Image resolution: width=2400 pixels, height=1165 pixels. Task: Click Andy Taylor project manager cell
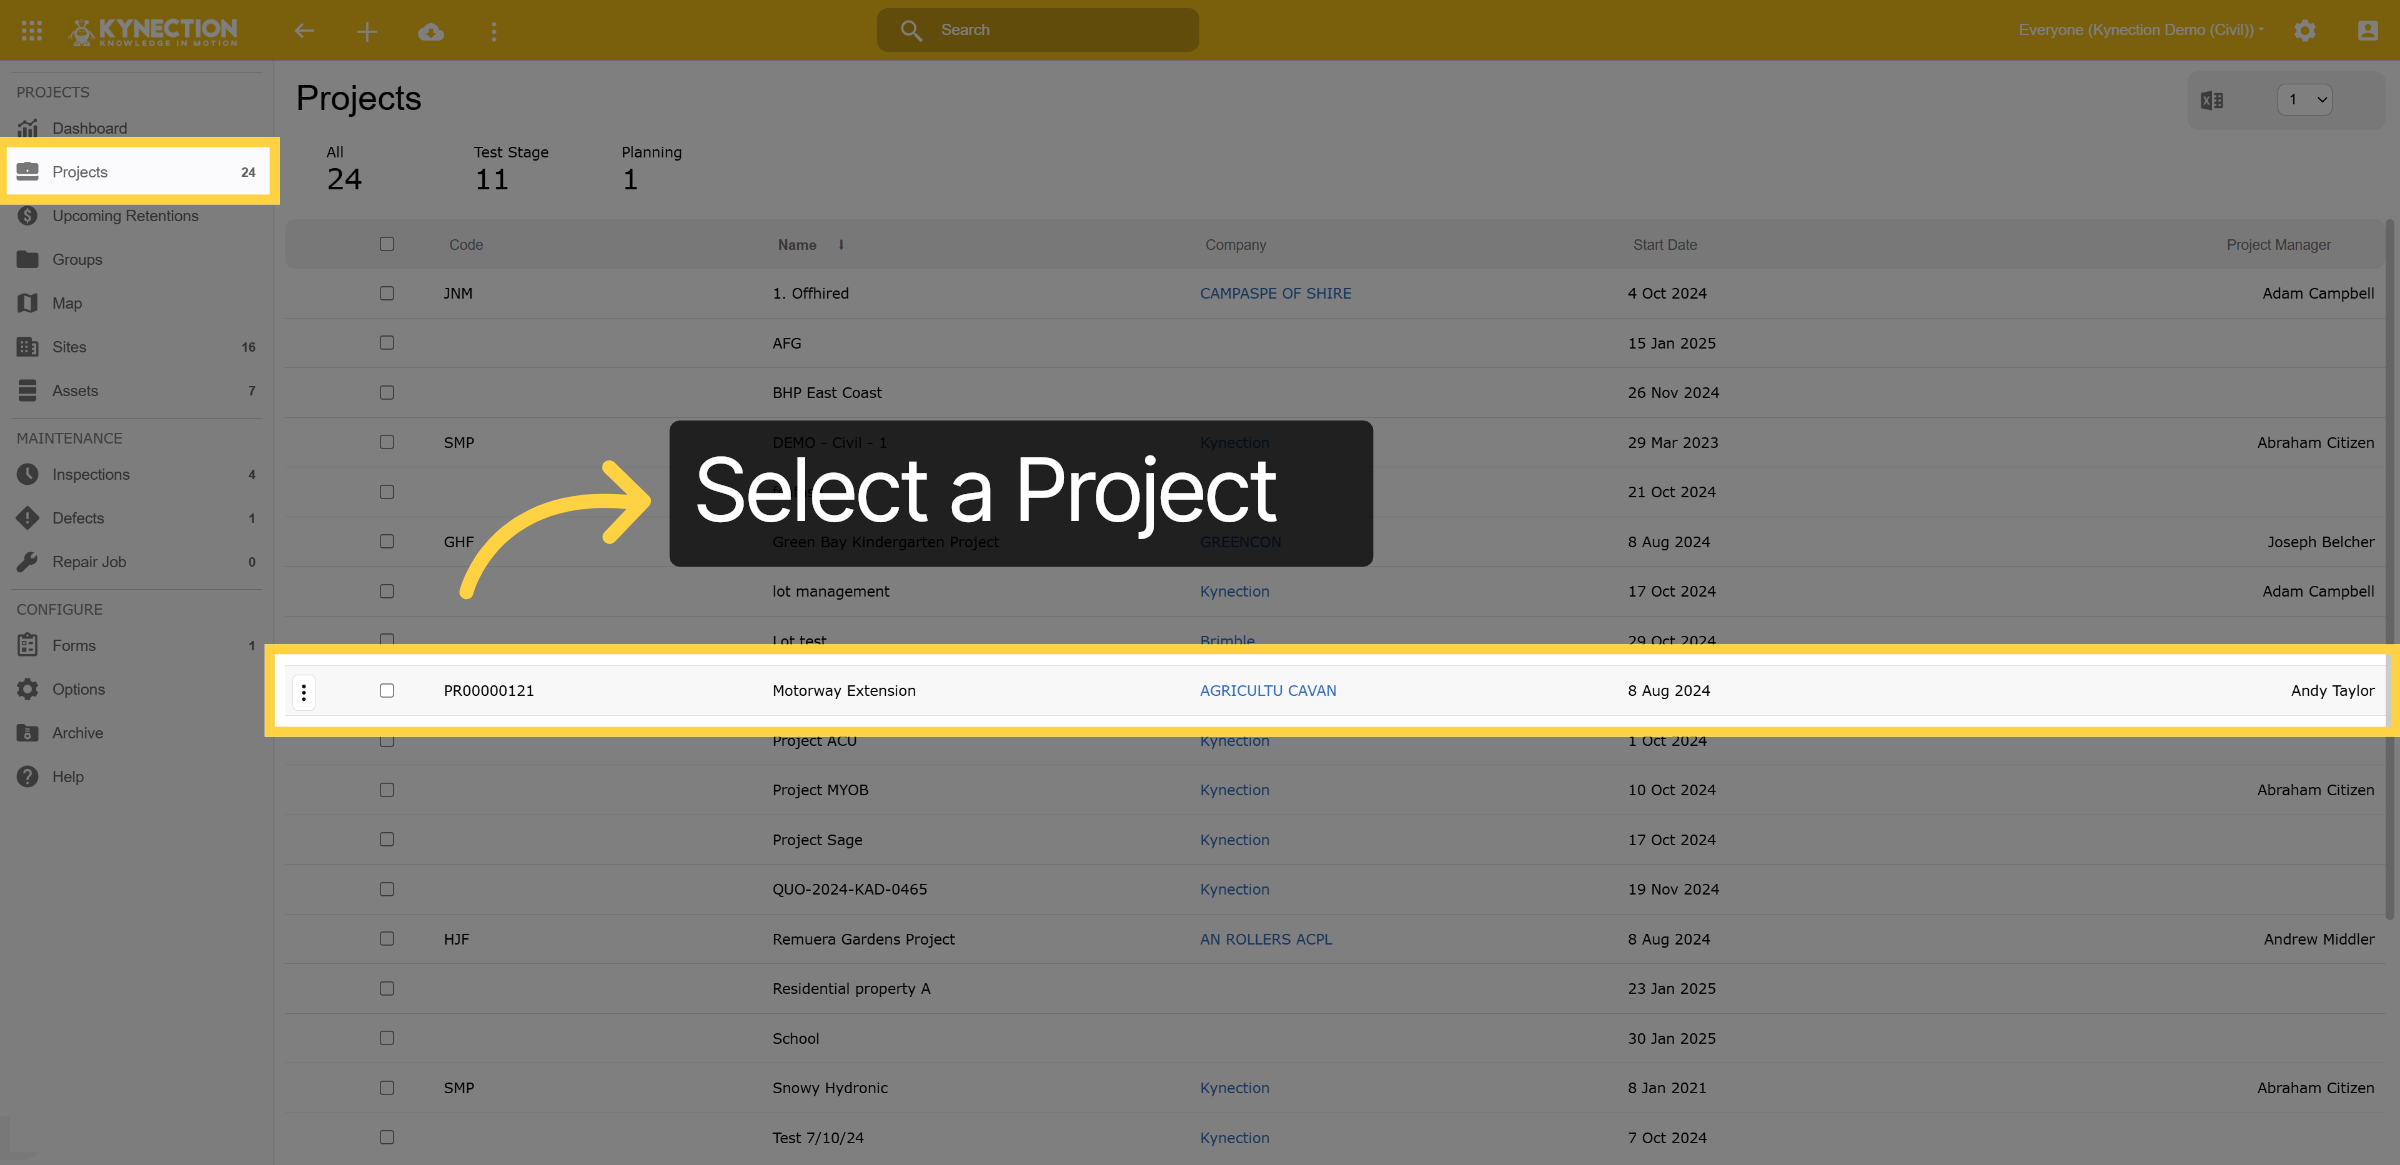[x=2333, y=691]
